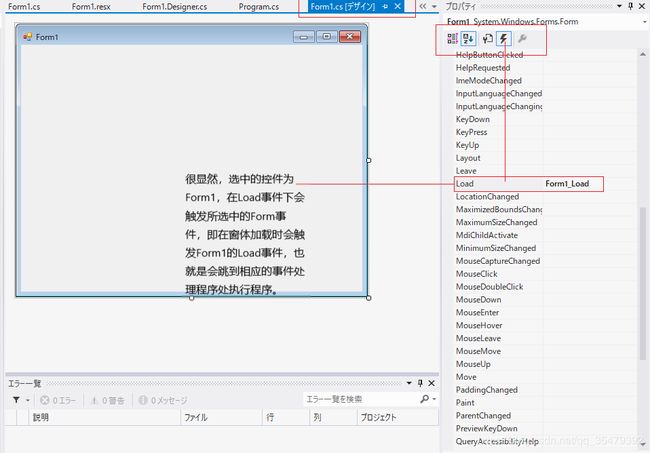Click the Properties events list scrollbar thumb
Viewport: 650px width, 453px height.
coord(643,283)
